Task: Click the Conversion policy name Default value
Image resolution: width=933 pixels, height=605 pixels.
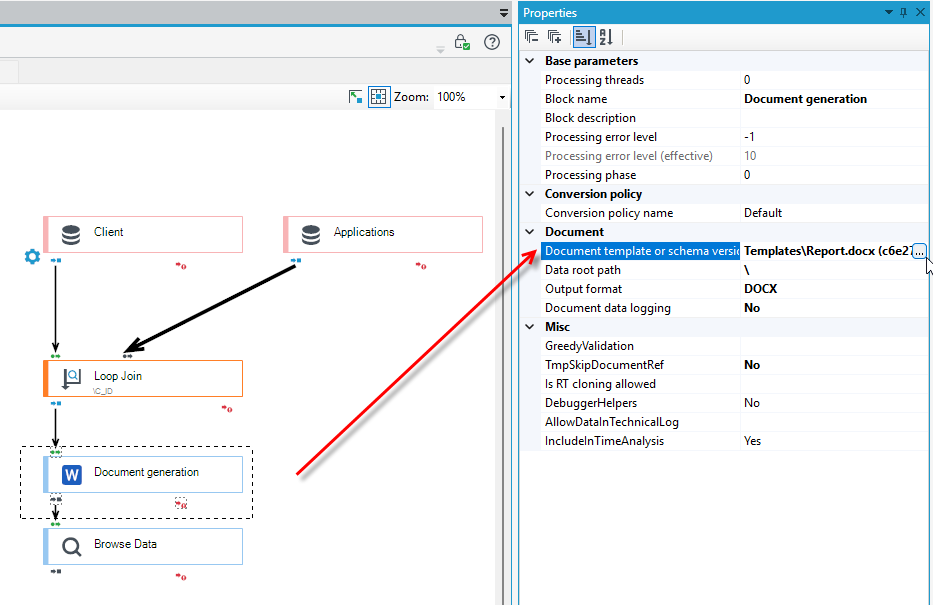Action: click(832, 213)
